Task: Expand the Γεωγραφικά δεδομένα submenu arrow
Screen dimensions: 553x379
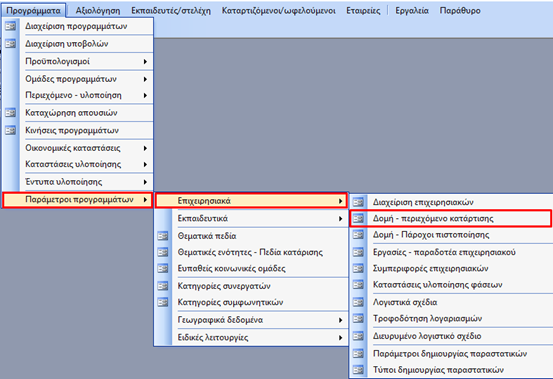Action: point(340,320)
